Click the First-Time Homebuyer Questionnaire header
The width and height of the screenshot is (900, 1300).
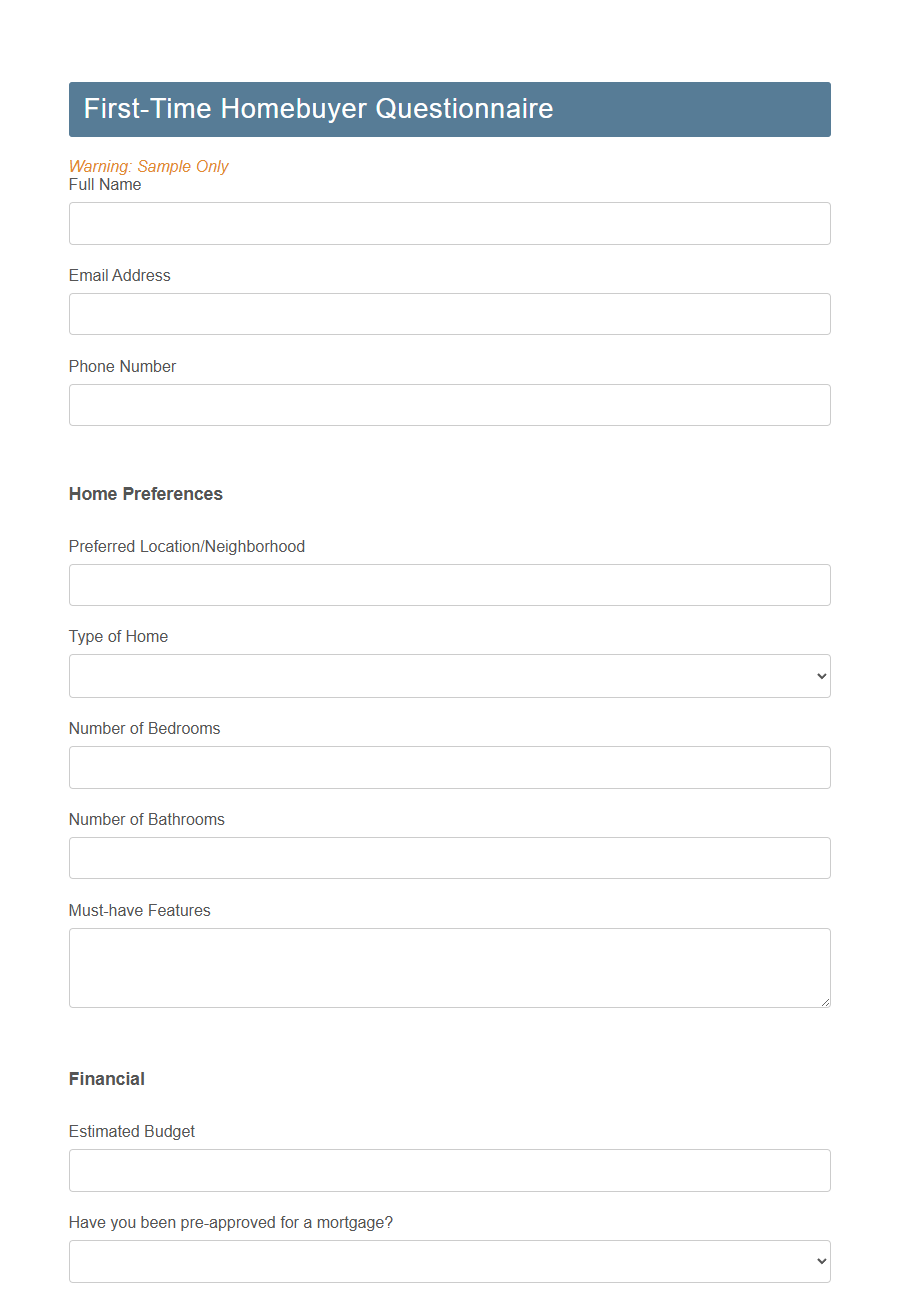point(320,109)
